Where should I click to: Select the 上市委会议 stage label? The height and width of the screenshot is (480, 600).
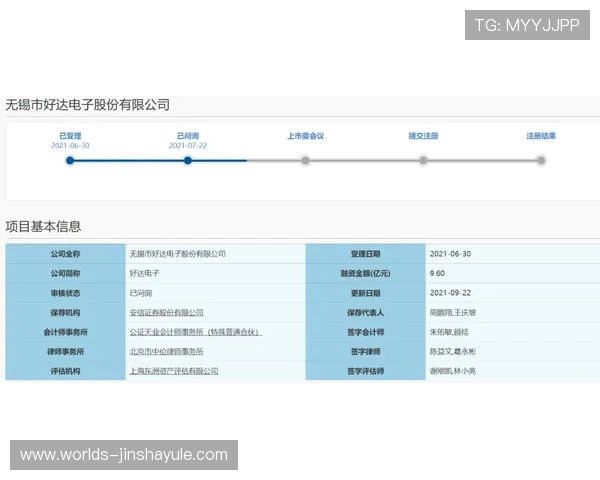click(x=306, y=136)
